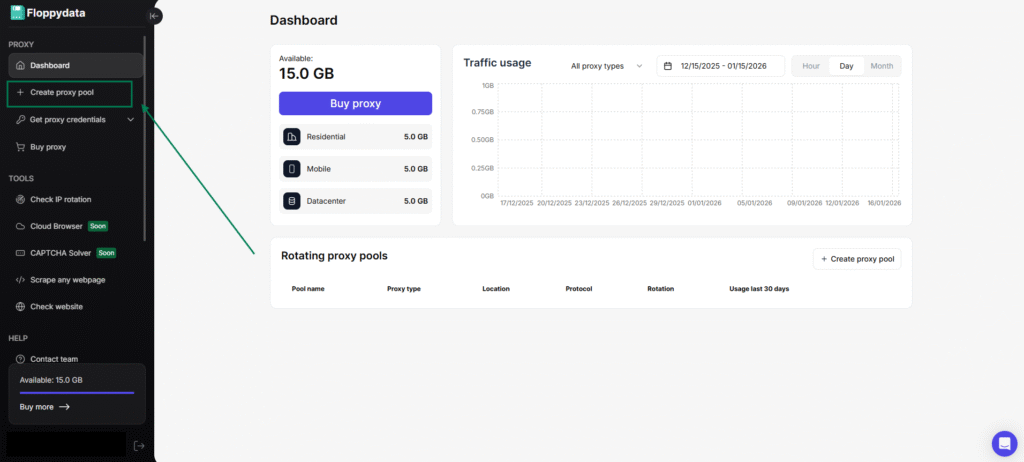Open the chat support bubble icon
Image resolution: width=1024 pixels, height=462 pixels.
coord(1003,443)
